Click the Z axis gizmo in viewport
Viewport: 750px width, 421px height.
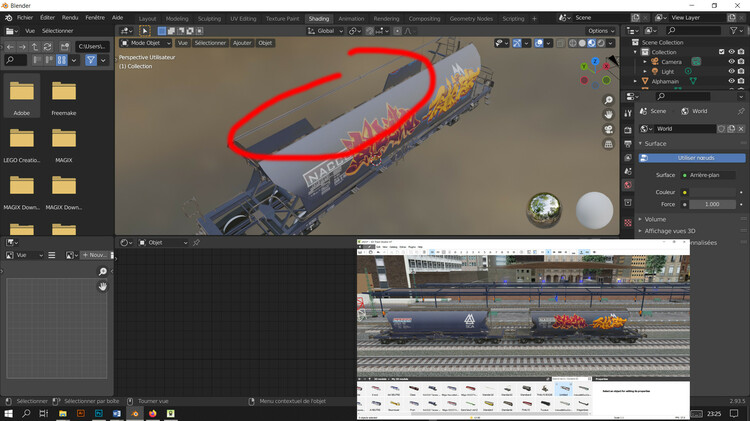[595, 61]
